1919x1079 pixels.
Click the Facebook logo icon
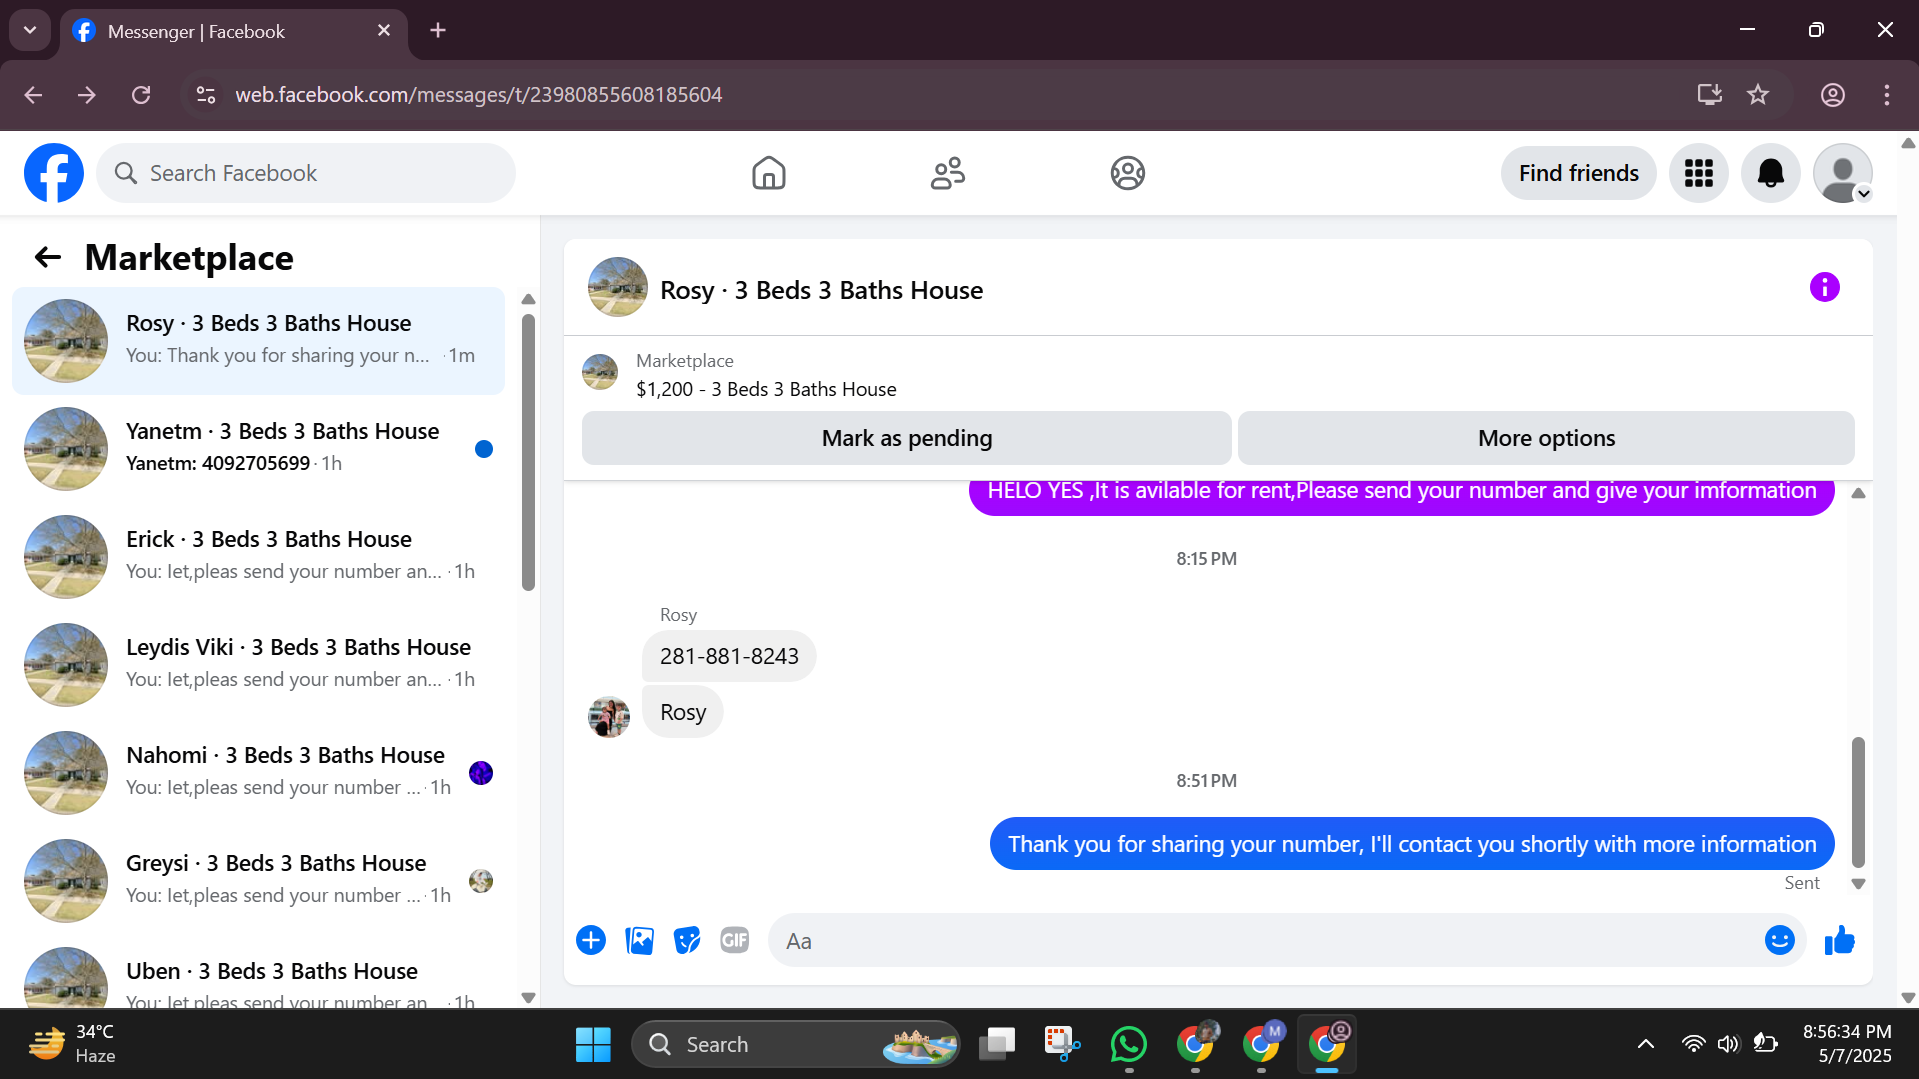point(54,173)
